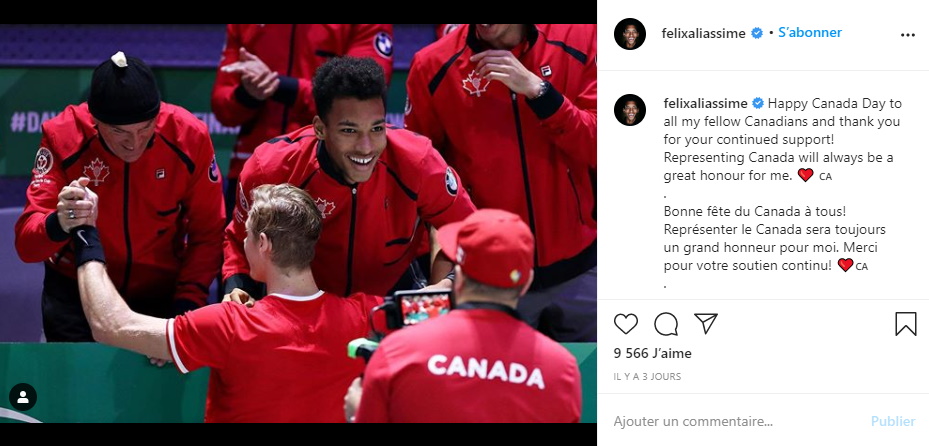This screenshot has height=446, width=929.
Task: Like the post with the heart icon
Action: (x=626, y=324)
